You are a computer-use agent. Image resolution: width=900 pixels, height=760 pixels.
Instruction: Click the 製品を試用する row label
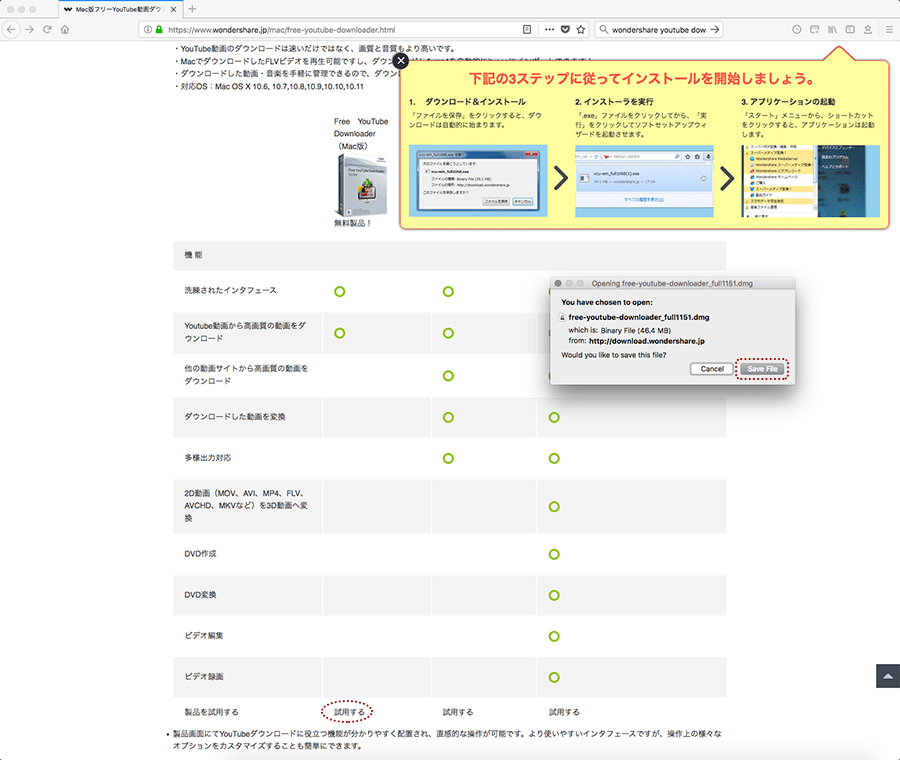coord(211,712)
